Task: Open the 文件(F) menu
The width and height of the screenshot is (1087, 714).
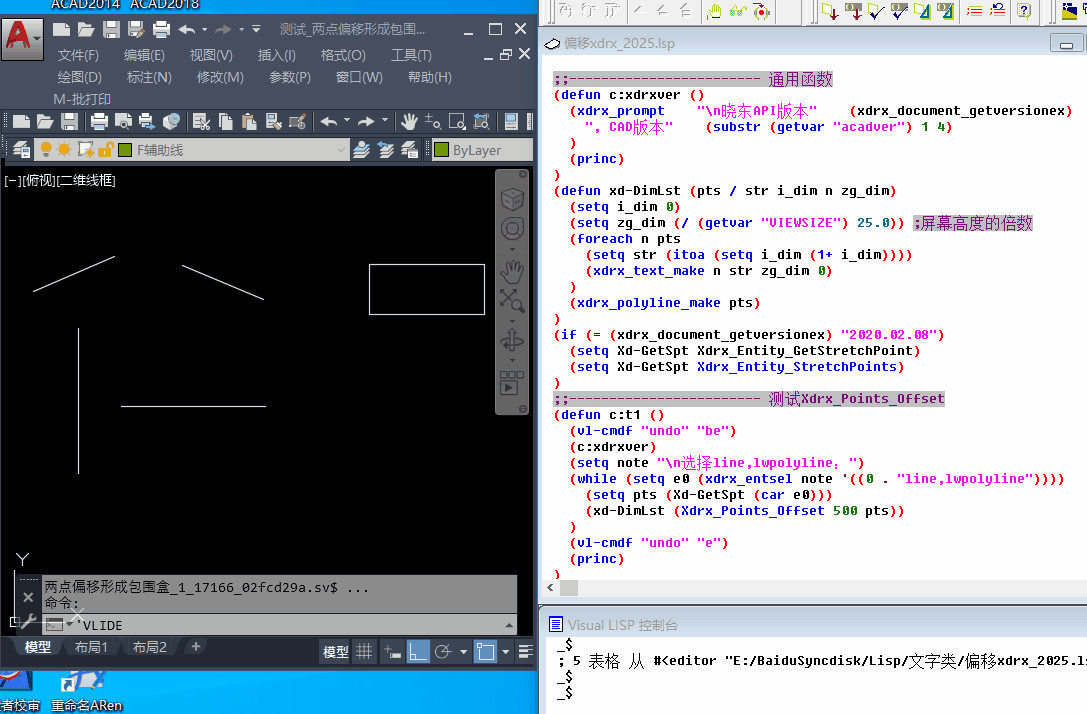Action: [x=78, y=55]
